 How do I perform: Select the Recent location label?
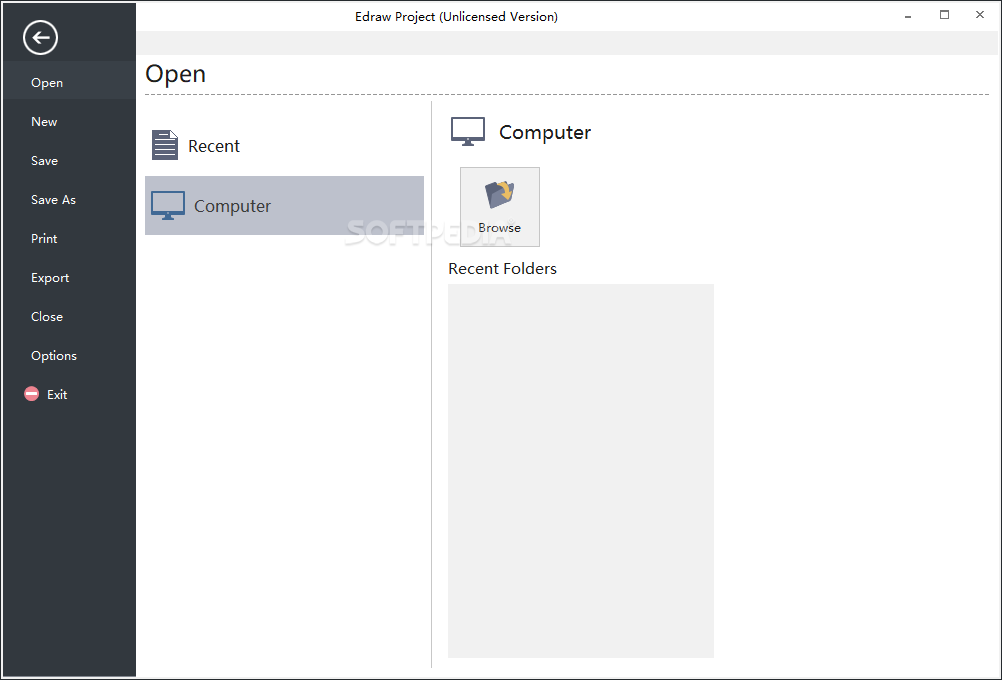214,146
